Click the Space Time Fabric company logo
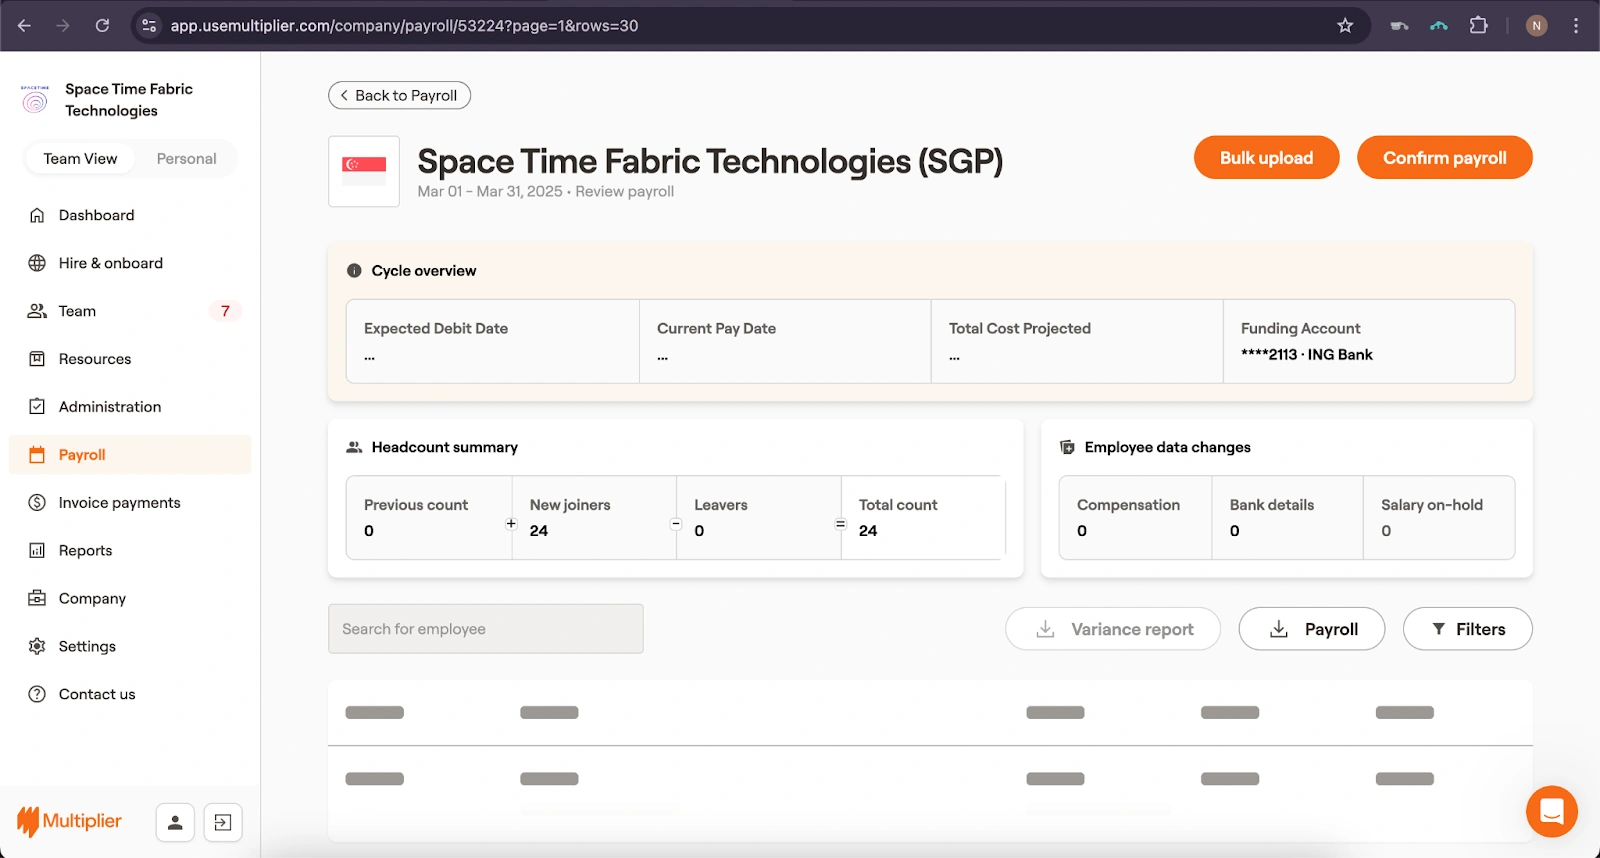The image size is (1600, 858). pyautogui.click(x=35, y=99)
